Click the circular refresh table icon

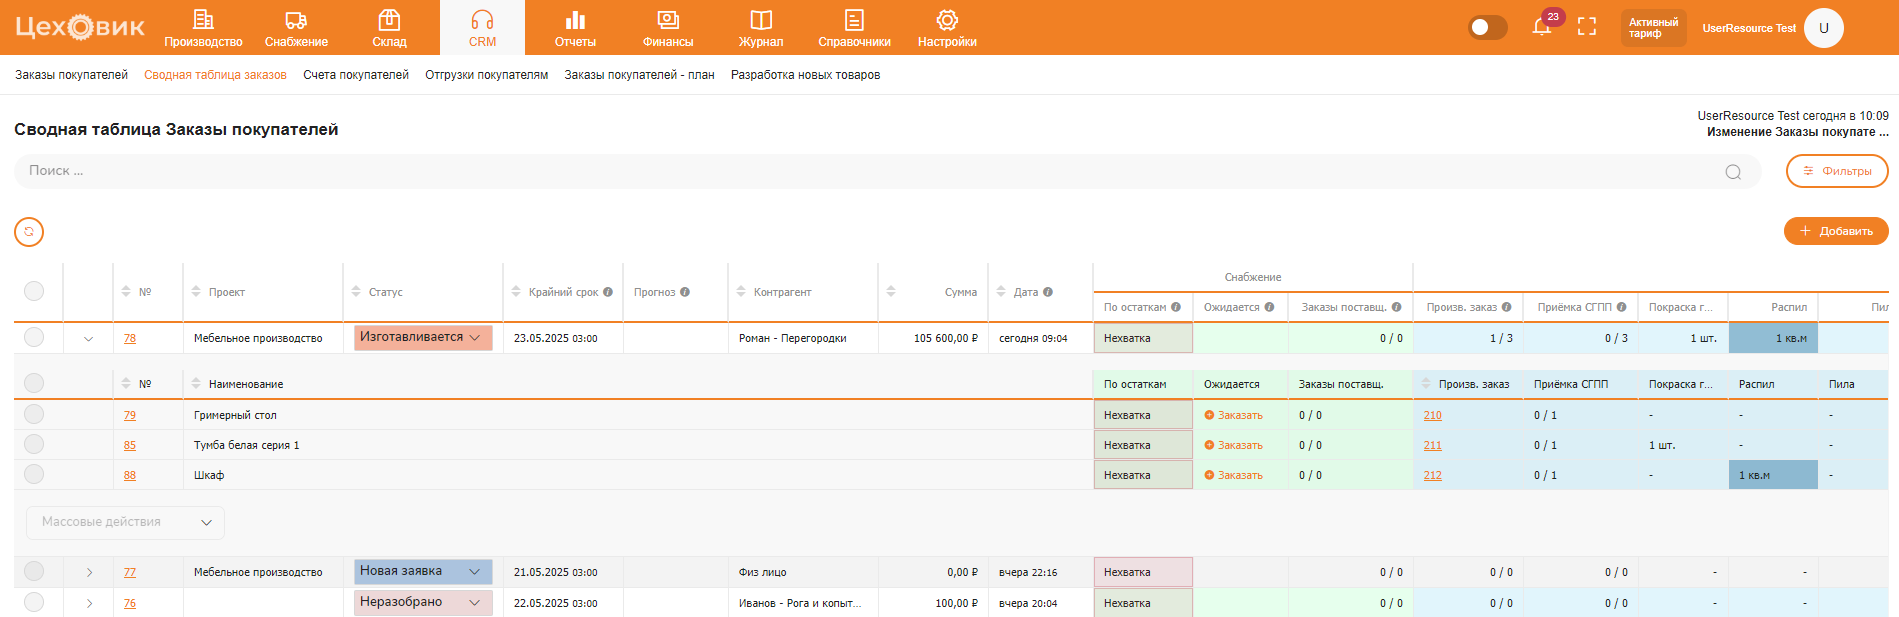coord(29,232)
